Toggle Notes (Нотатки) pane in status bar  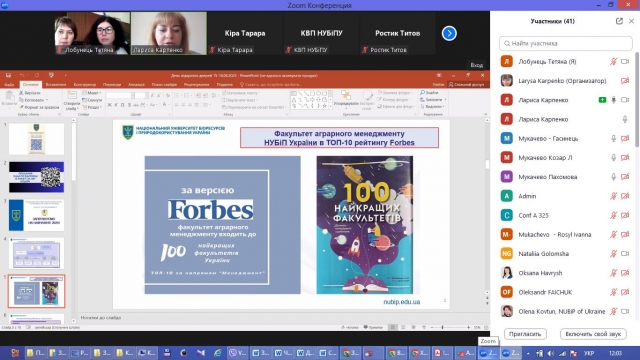[x=349, y=327]
